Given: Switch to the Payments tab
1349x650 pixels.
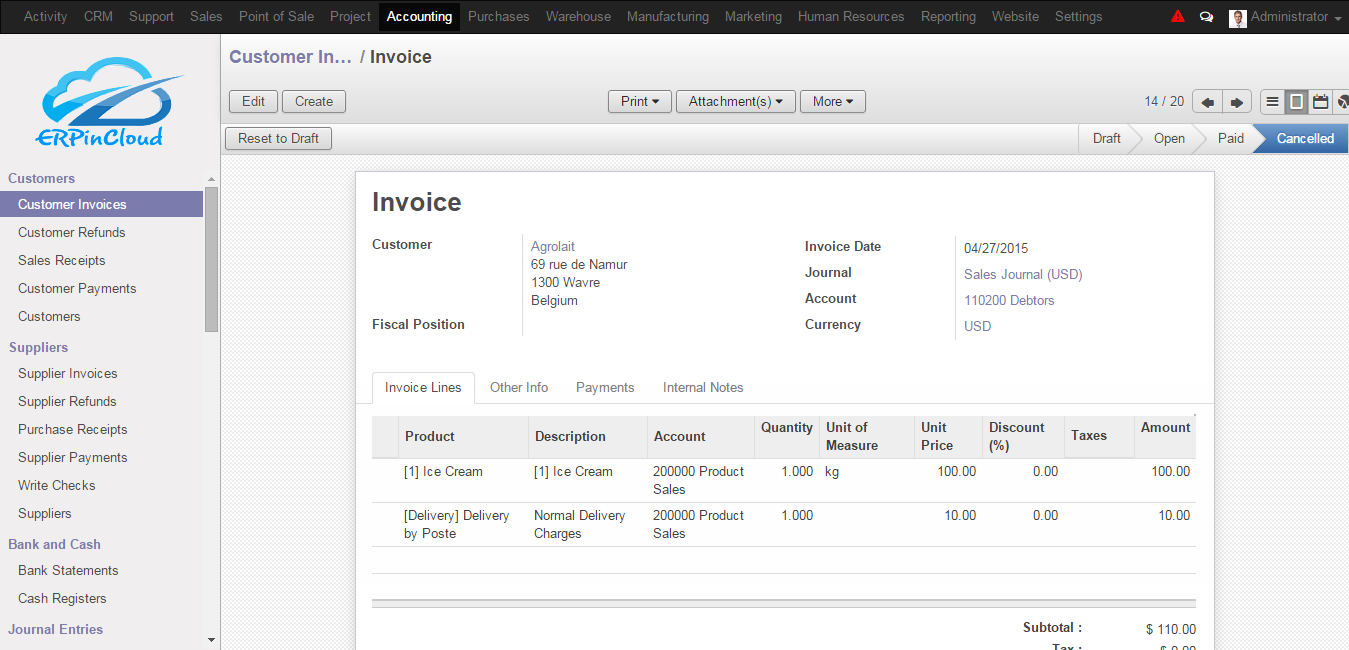Looking at the screenshot, I should pyautogui.click(x=605, y=388).
